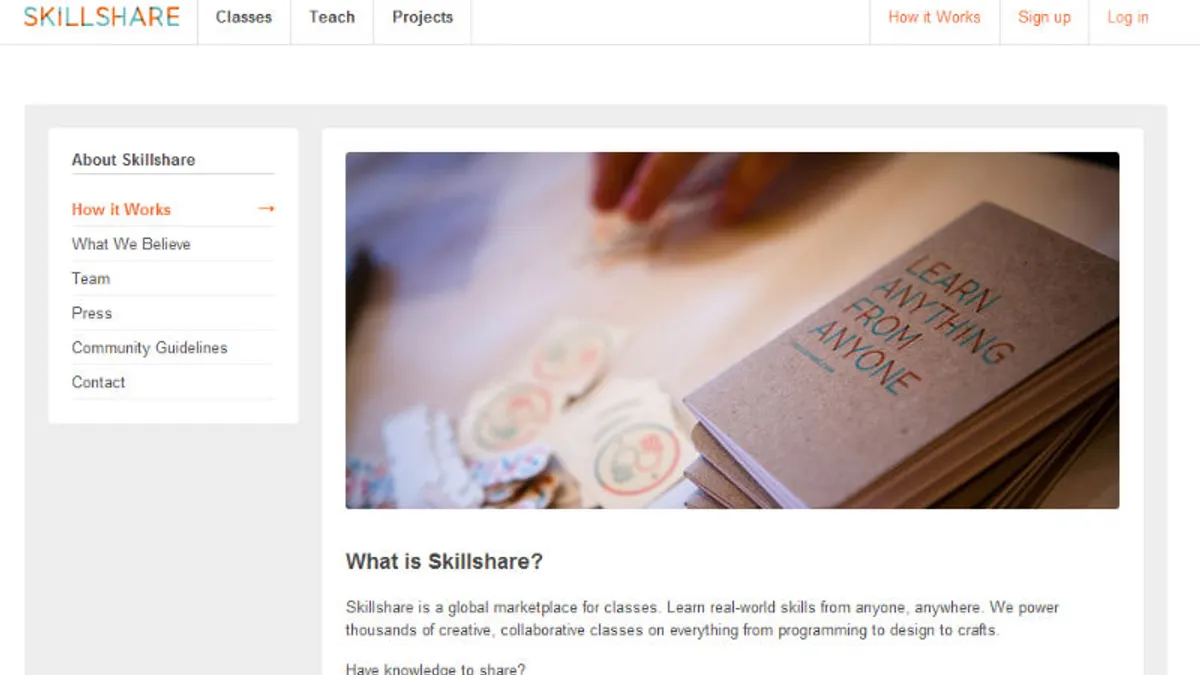Click the Have knowledge to share text
Screen dimensions: 1200x675
(x=435, y=669)
